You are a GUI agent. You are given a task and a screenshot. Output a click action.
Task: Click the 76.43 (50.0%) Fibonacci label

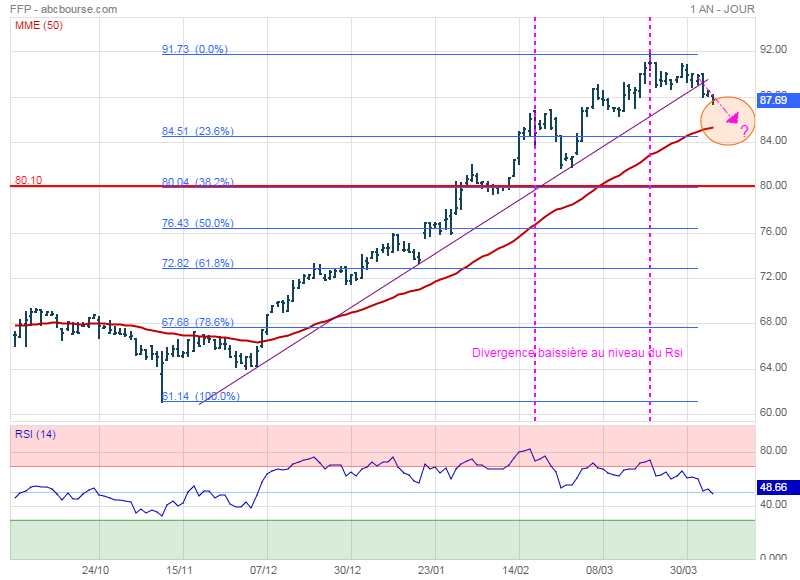[x=198, y=223]
